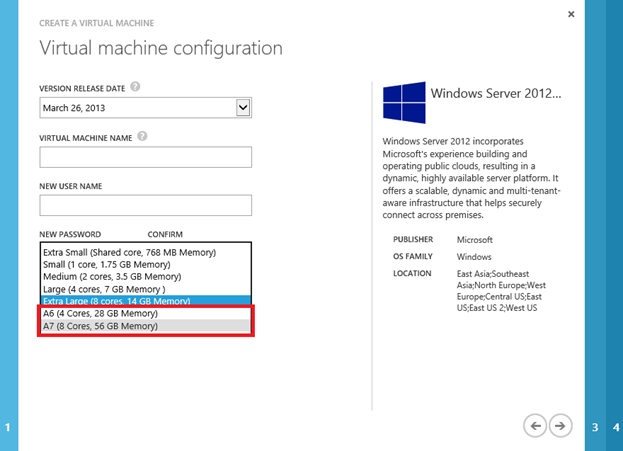Viewport: 623px width, 451px height.
Task: Click the Windows Server 2012 title
Action: [x=496, y=93]
